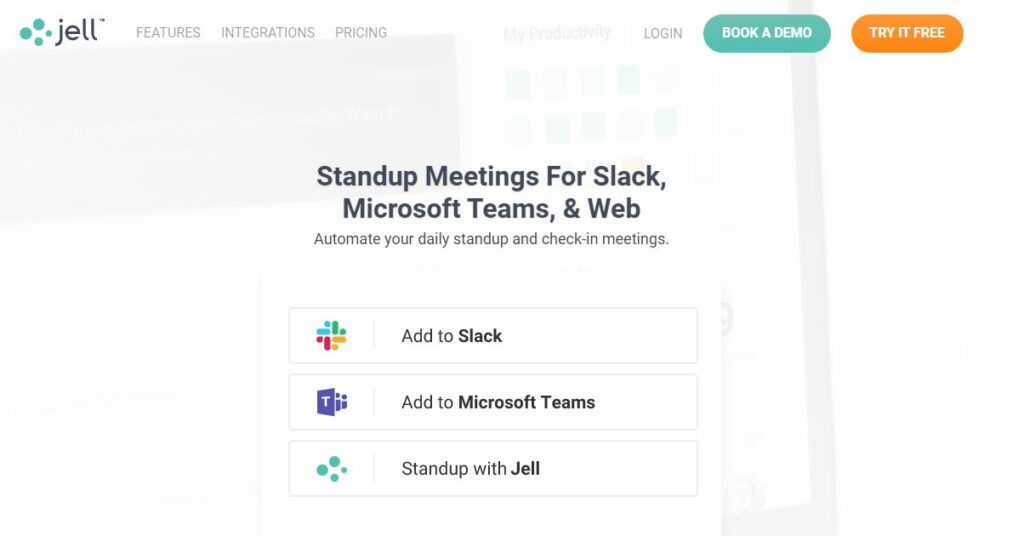Image resolution: width=1024 pixels, height=536 pixels.
Task: Select the teal Book a Demo button
Action: coord(767,33)
